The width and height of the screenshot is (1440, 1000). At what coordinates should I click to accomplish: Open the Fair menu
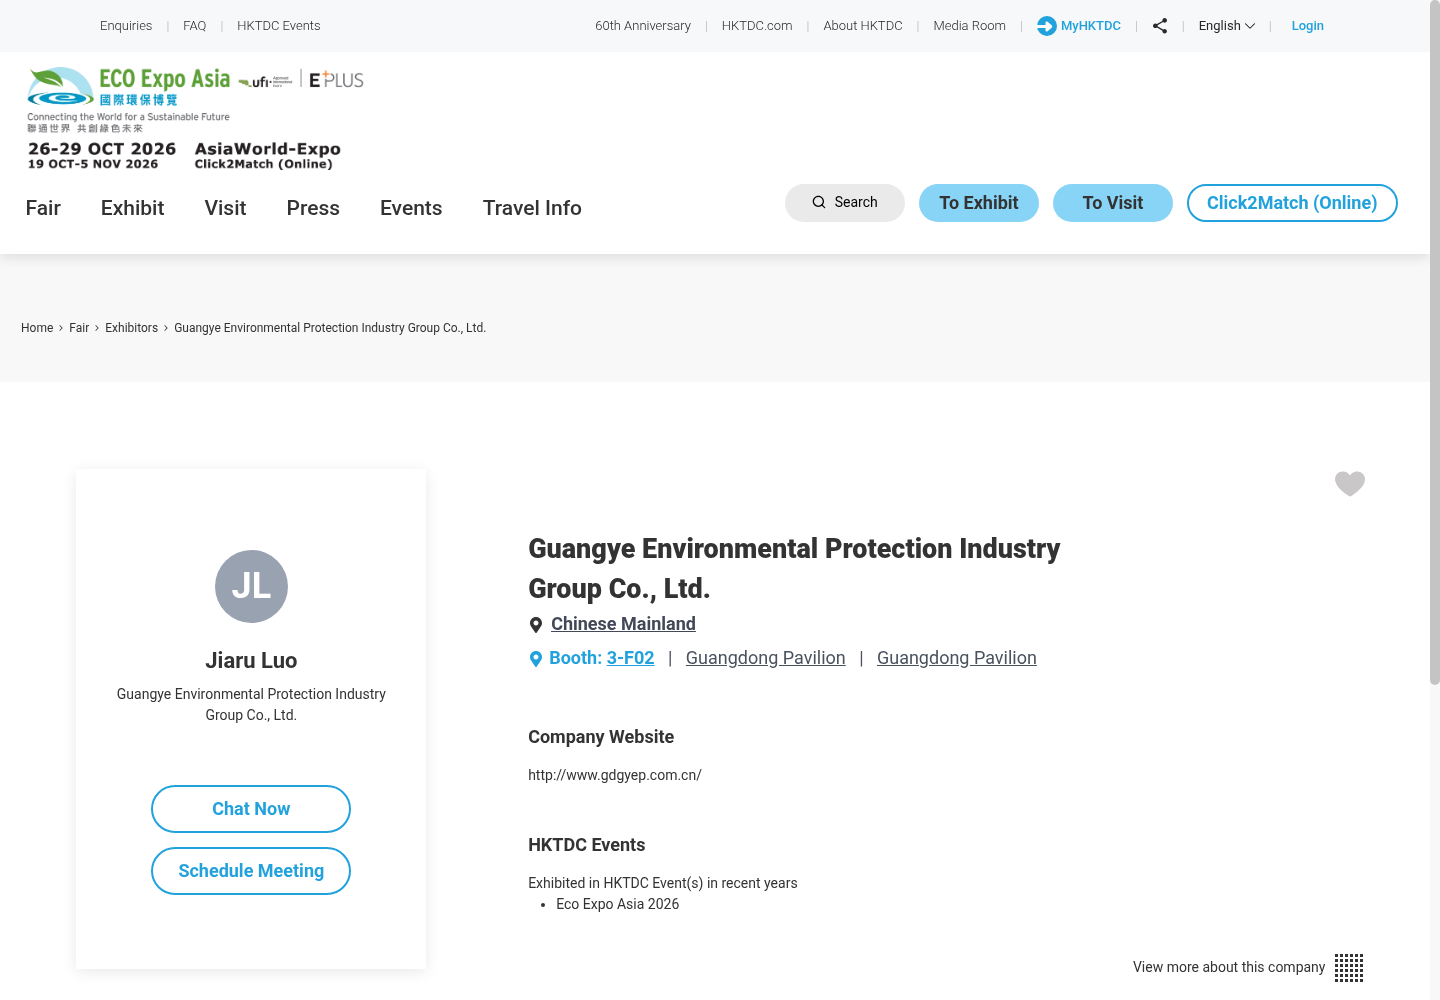43,208
